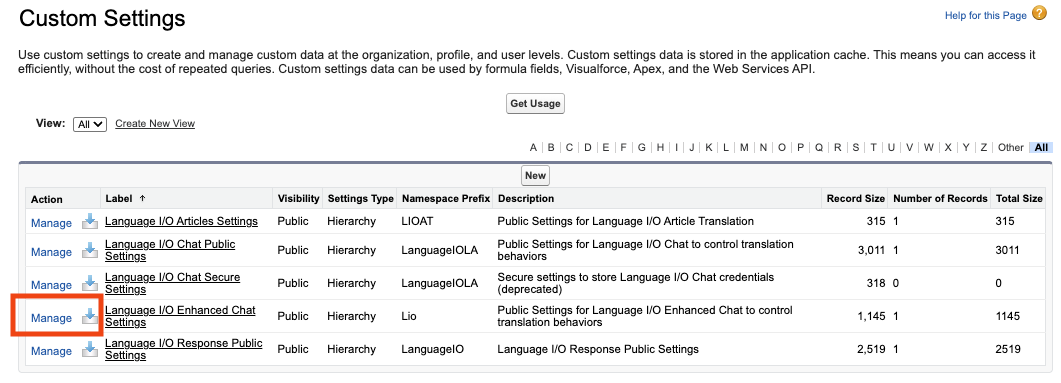Click record size value 1,145
This screenshot has width=1061, height=383.
tap(872, 316)
